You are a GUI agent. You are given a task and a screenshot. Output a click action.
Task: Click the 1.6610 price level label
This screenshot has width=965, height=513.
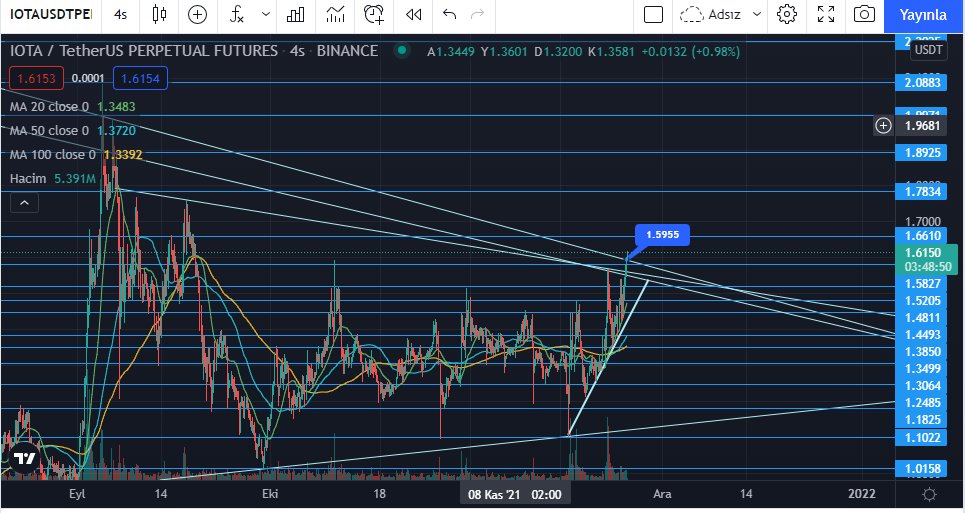pyautogui.click(x=922, y=236)
